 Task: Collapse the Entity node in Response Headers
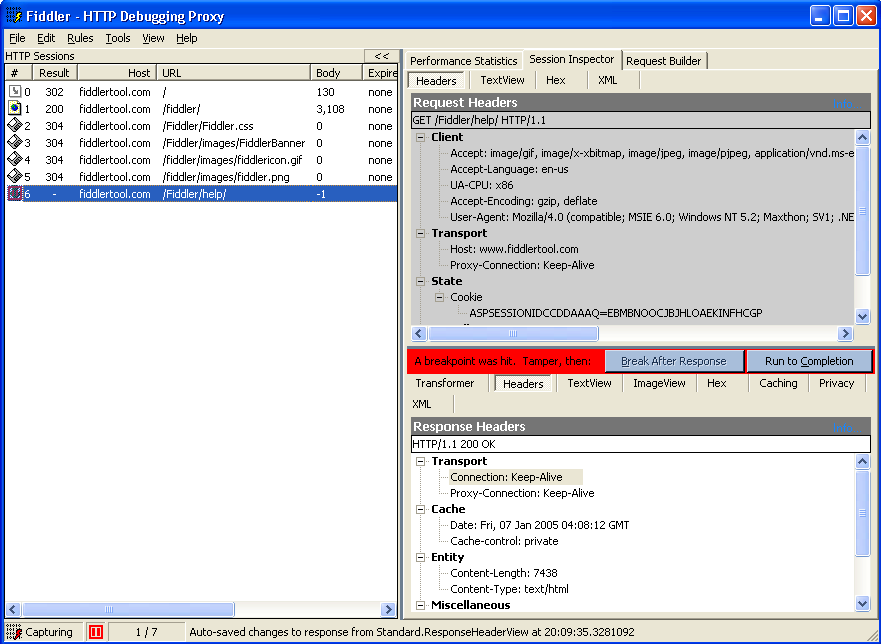tap(421, 557)
